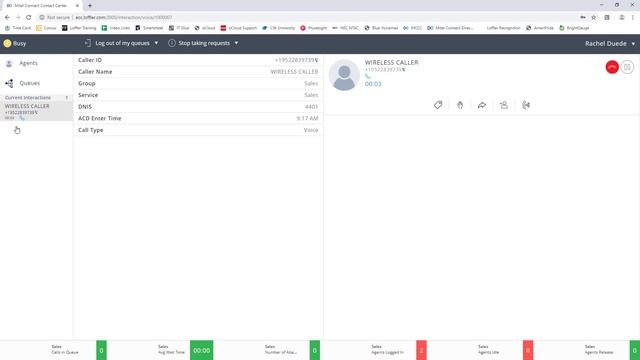This screenshot has height=360, width=640.
Task: Open Chrome's three-dot menu
Action: coord(633,17)
